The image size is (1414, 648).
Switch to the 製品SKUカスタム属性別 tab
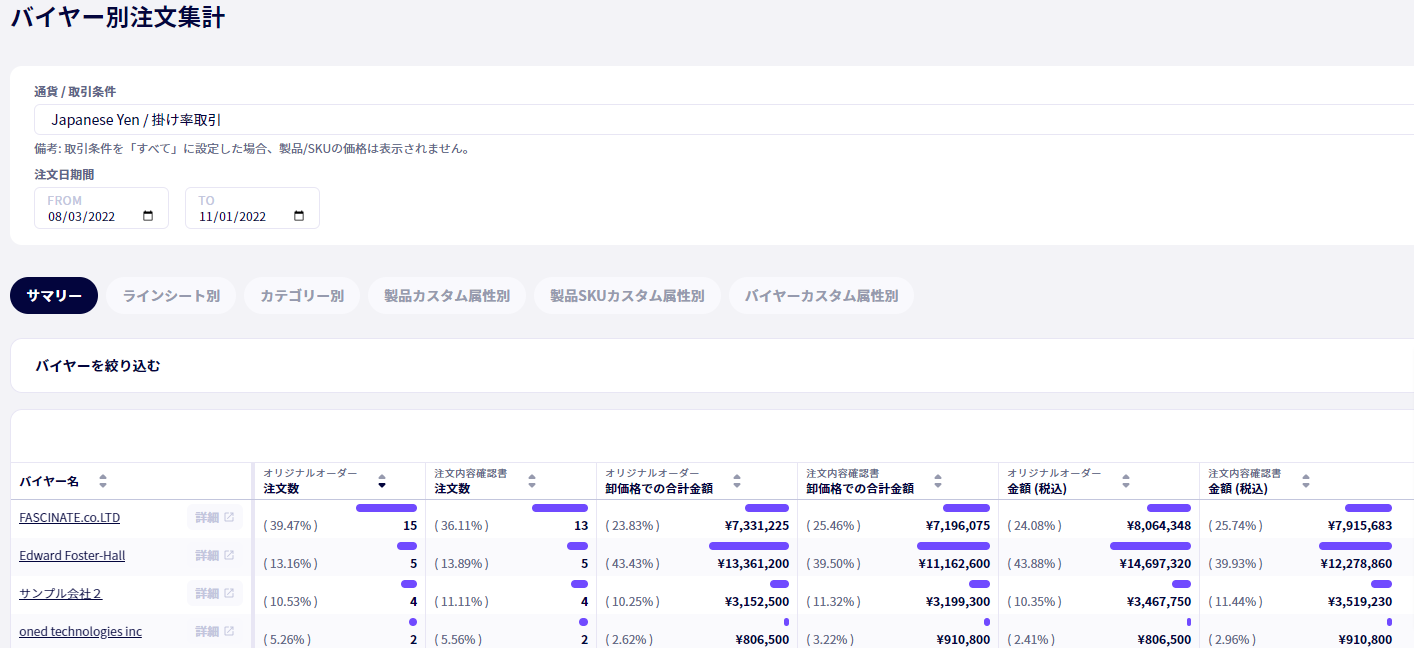pyautogui.click(x=627, y=296)
